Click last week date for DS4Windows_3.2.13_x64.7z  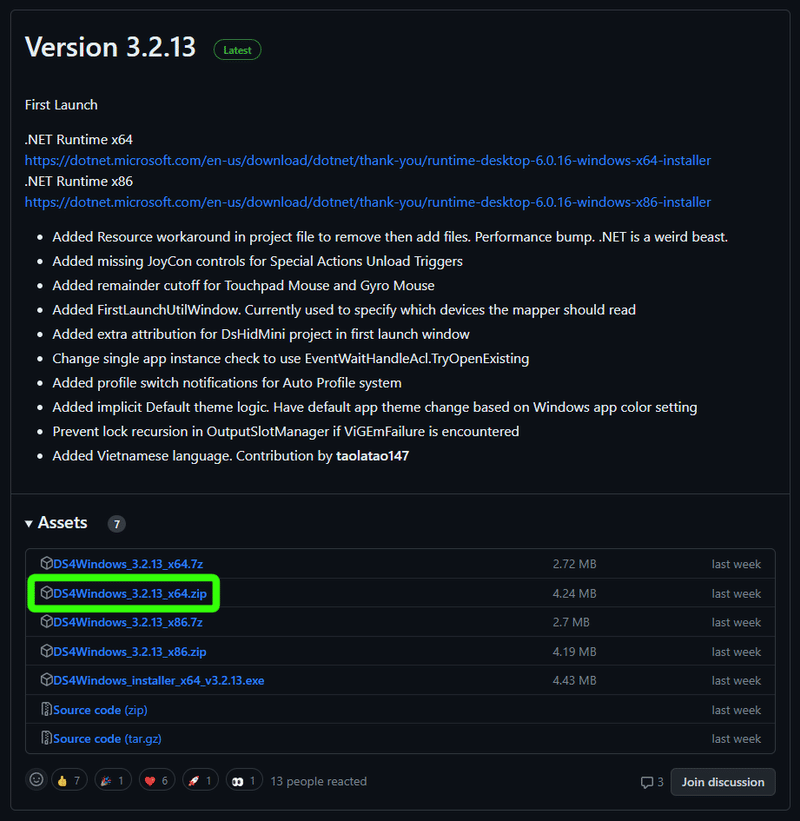(736, 564)
